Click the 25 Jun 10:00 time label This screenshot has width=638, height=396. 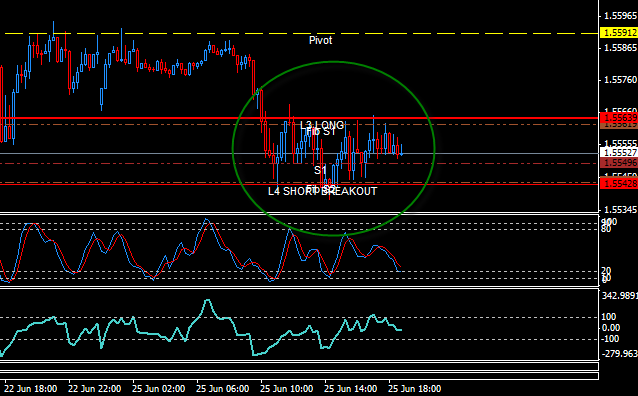point(286,389)
